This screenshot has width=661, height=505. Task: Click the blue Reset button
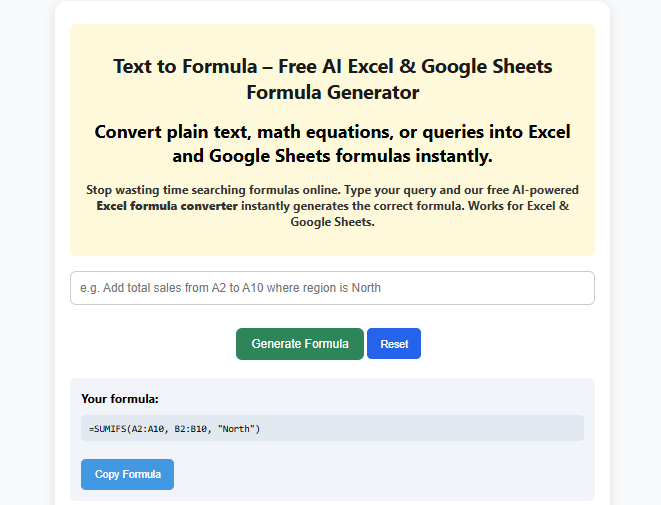[x=394, y=344]
